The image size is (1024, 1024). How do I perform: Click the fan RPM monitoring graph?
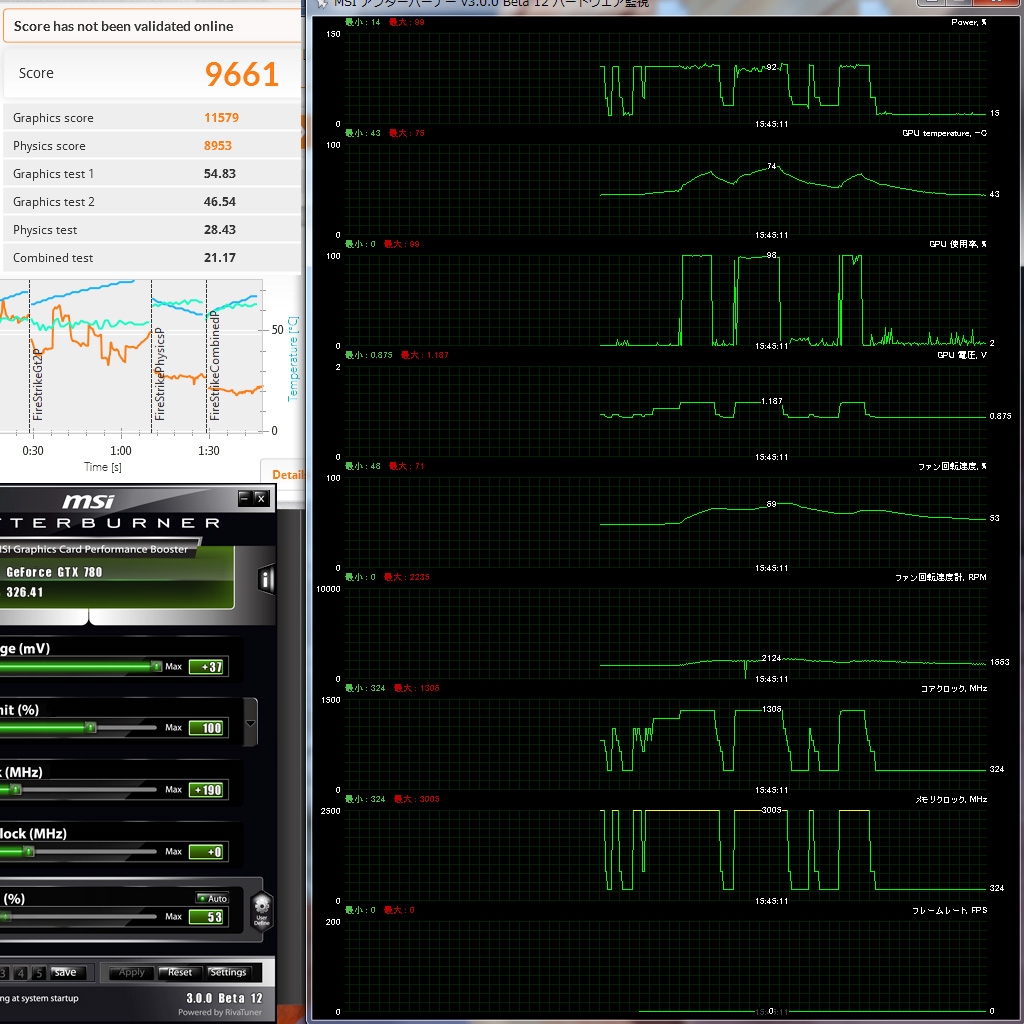[665, 633]
